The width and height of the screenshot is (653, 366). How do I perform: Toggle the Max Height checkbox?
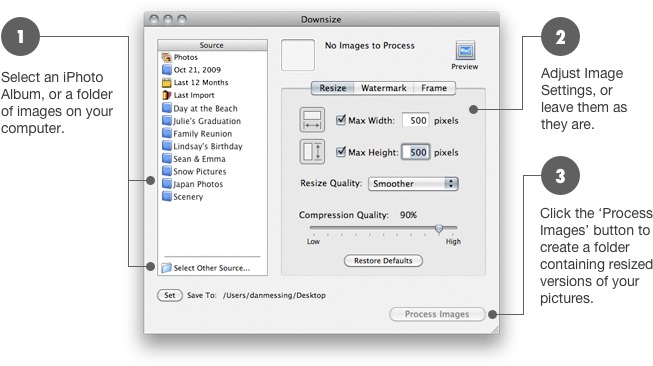coord(341,152)
